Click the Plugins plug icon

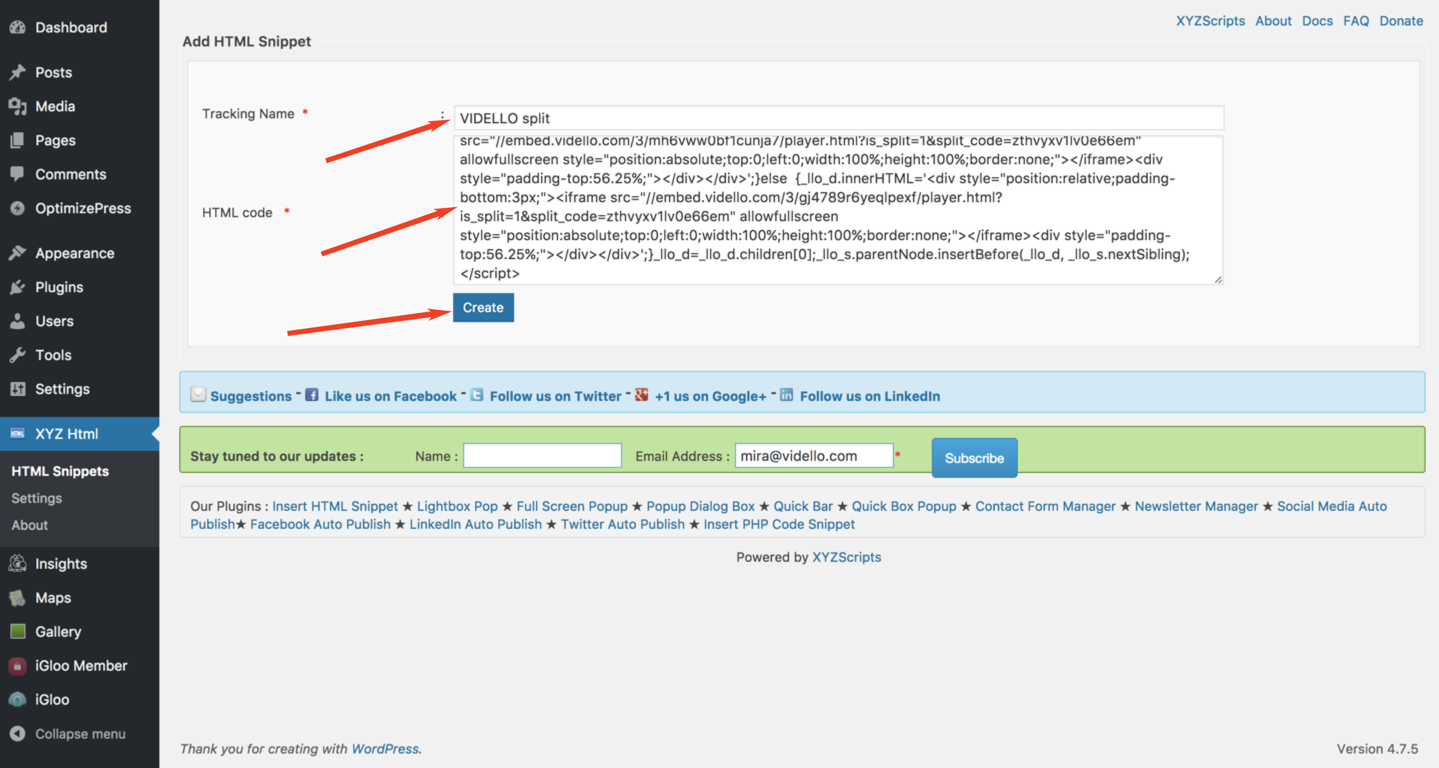coord(18,287)
